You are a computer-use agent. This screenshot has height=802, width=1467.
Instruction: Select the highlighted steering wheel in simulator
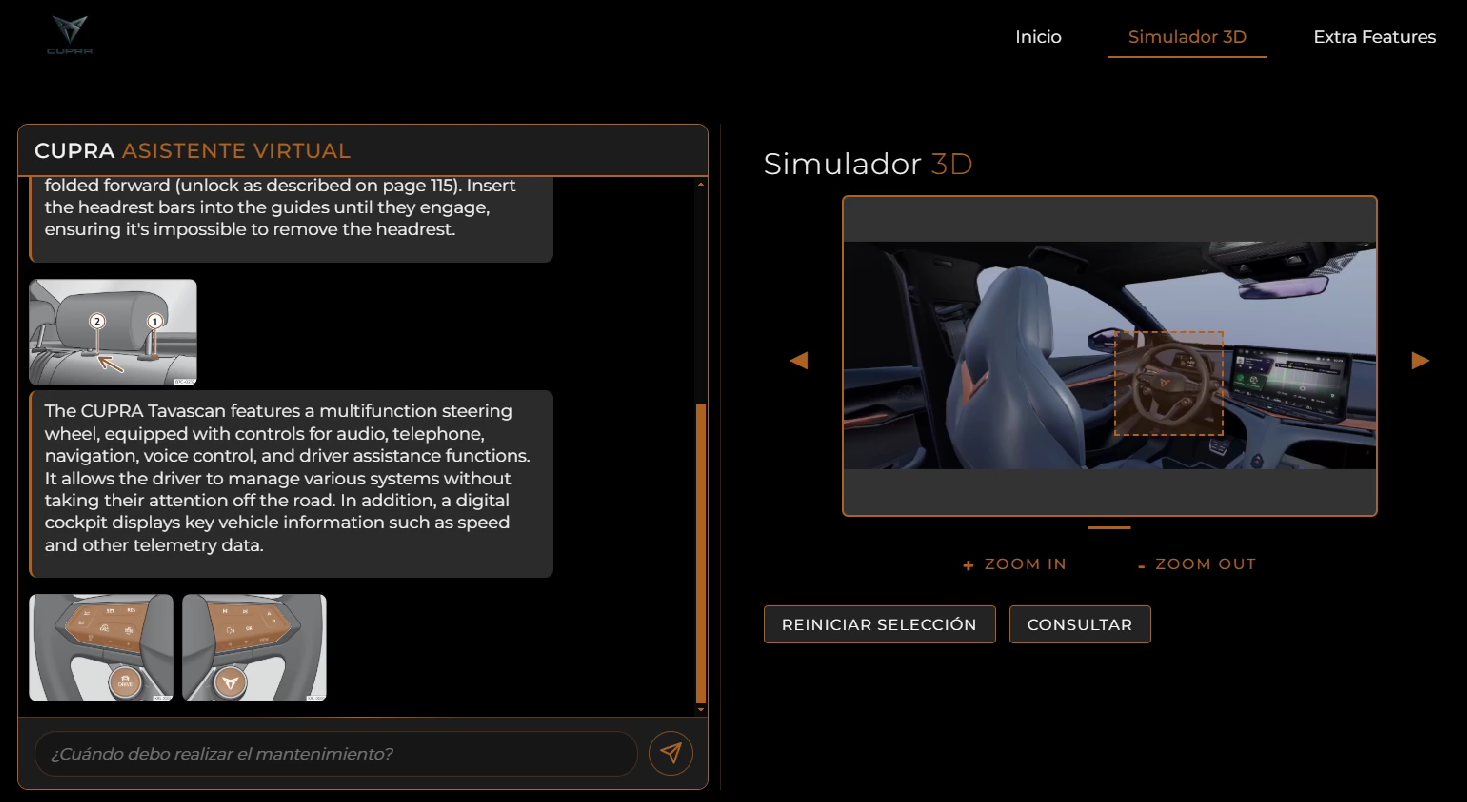click(x=1169, y=383)
